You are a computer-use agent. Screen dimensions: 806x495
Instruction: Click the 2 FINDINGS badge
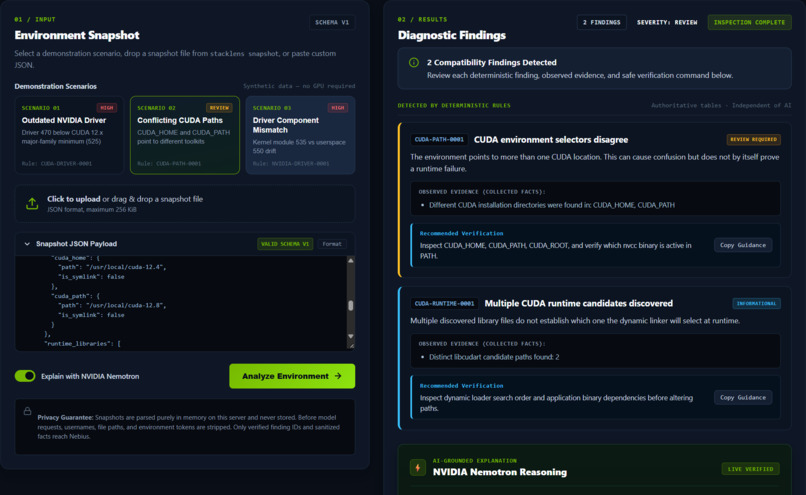pos(601,22)
